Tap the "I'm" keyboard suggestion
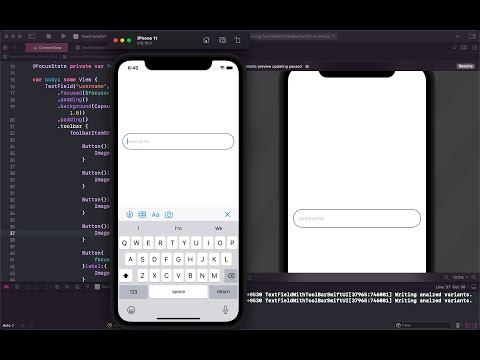This screenshot has width=480, height=360. [x=178, y=228]
